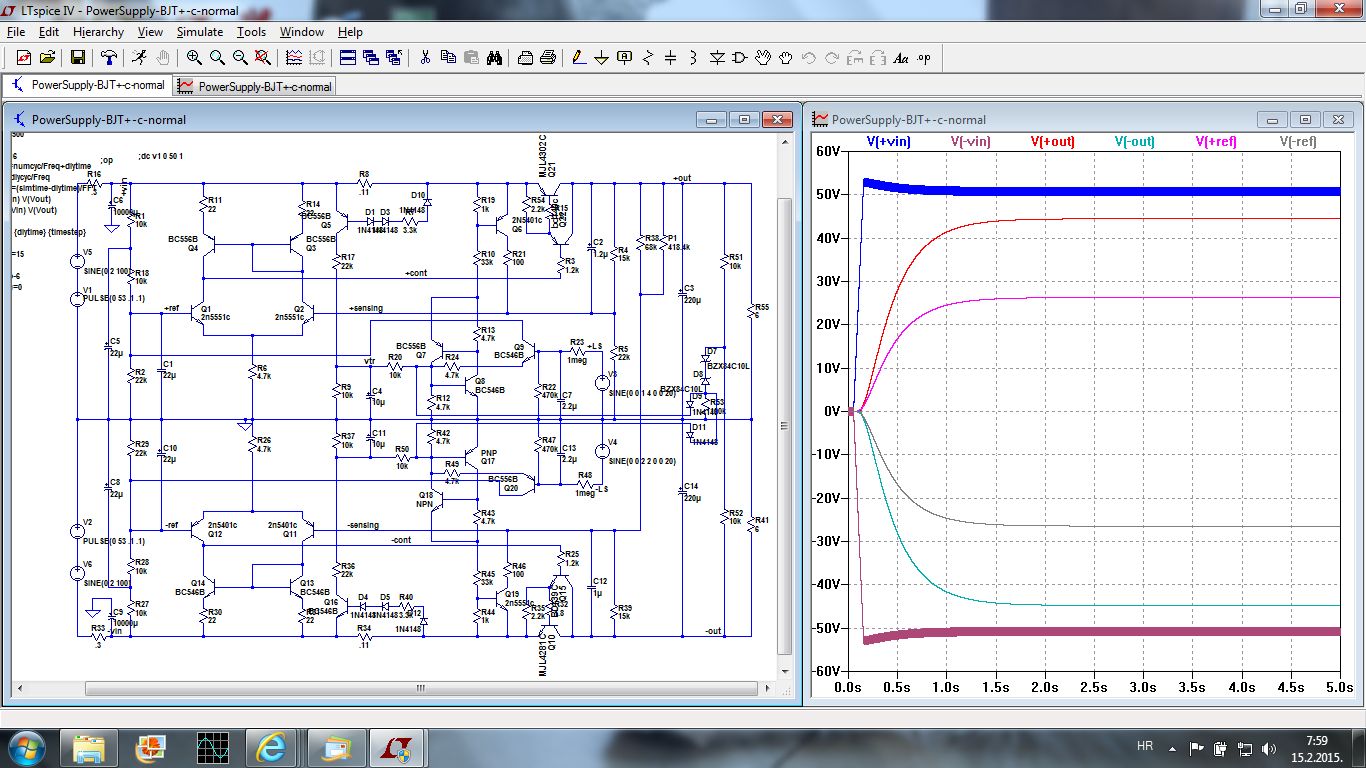This screenshot has height=768, width=1366.
Task: Place a ground symbol
Action: [x=602, y=58]
